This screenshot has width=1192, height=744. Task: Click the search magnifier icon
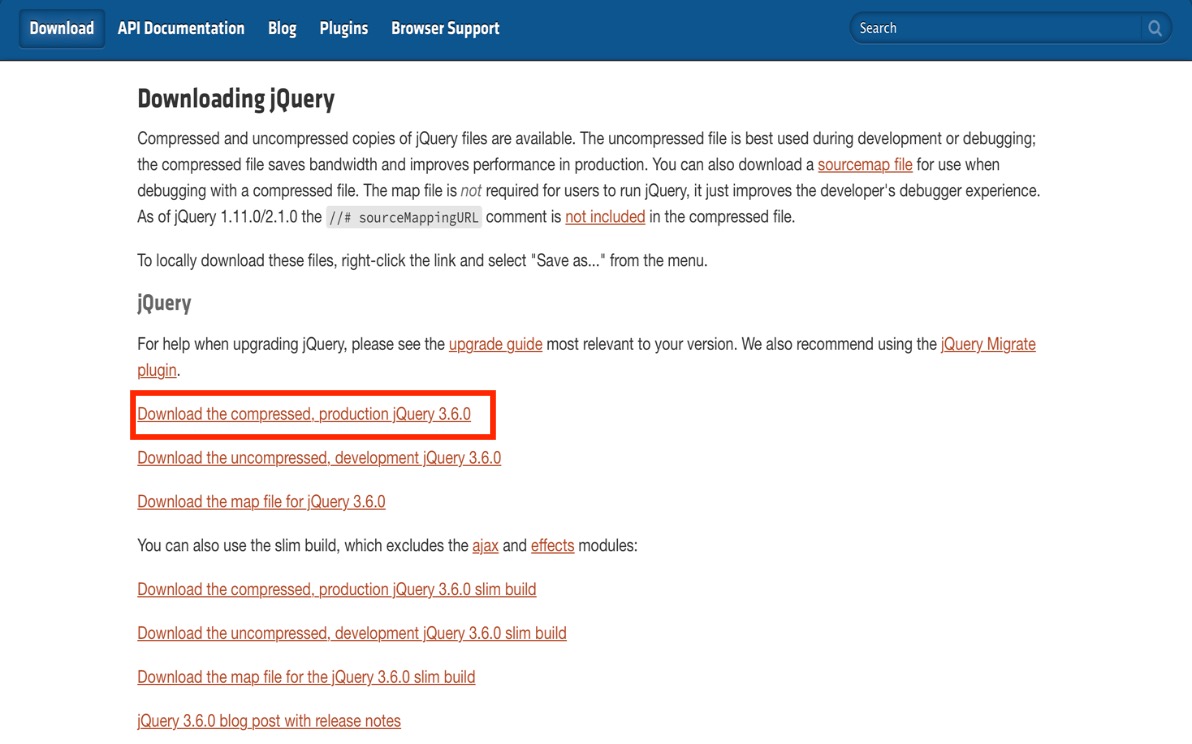[1155, 28]
